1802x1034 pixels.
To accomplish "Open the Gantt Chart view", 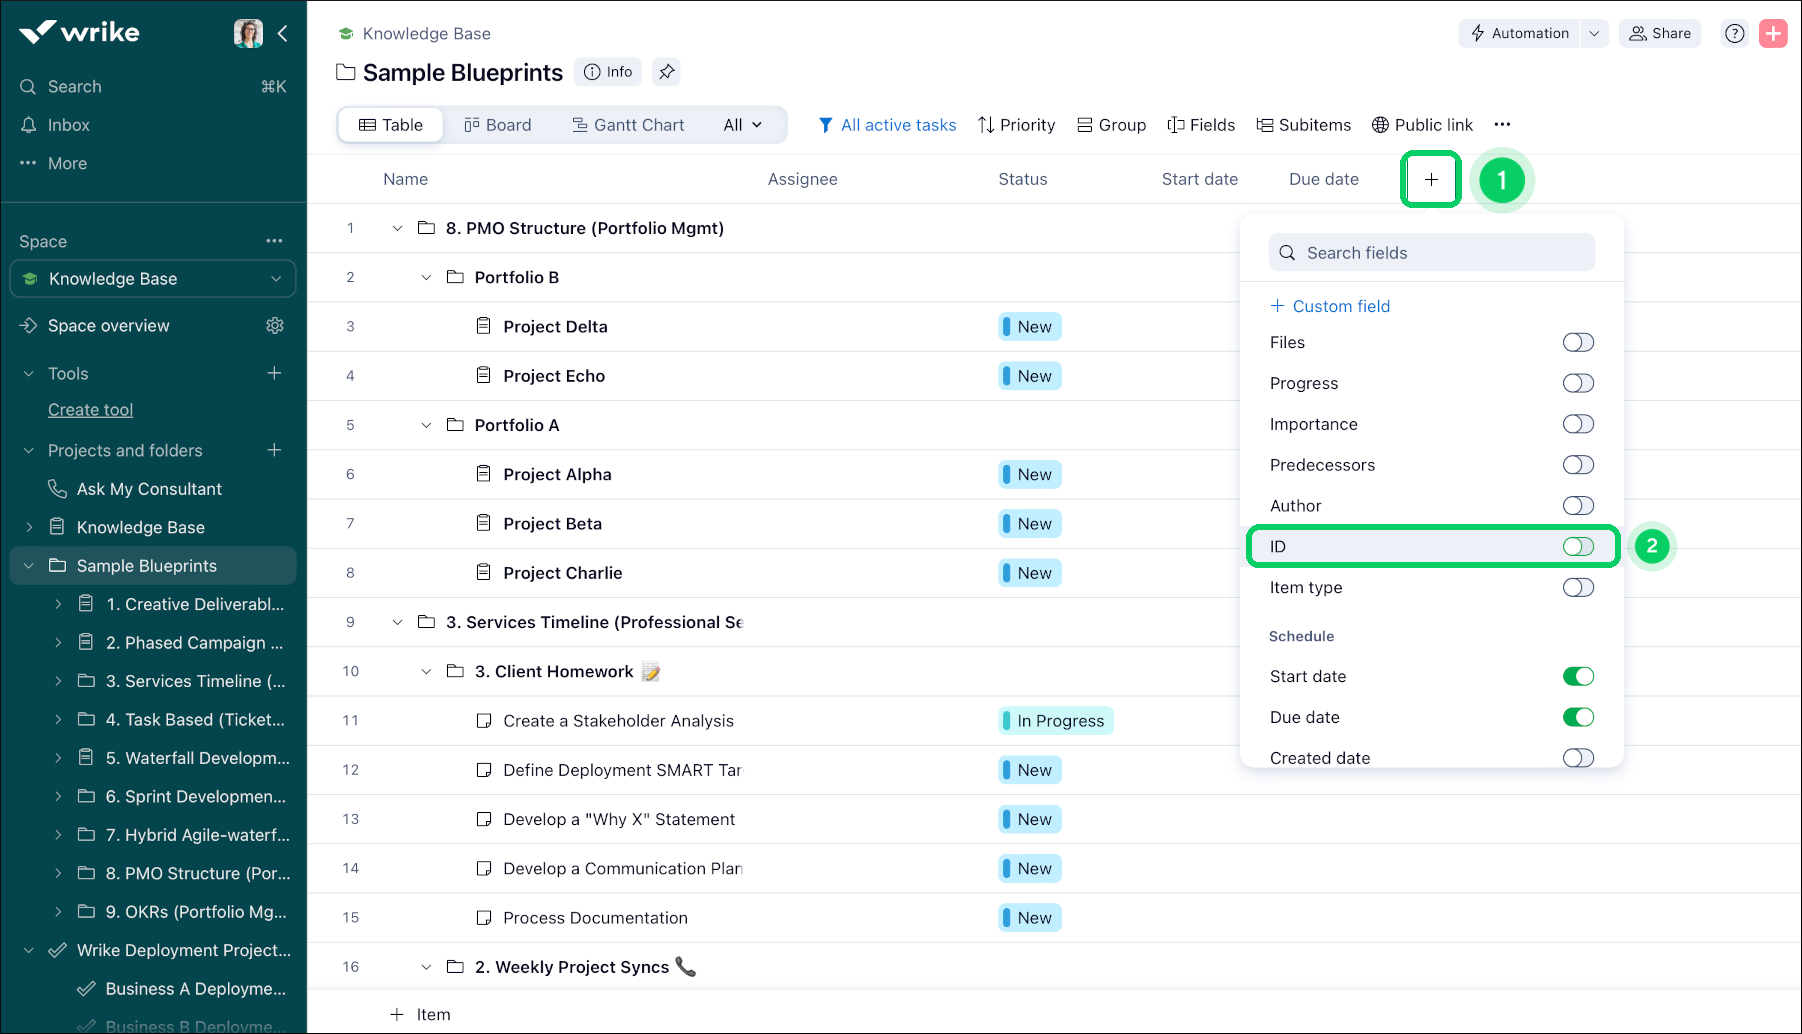I will pos(628,124).
